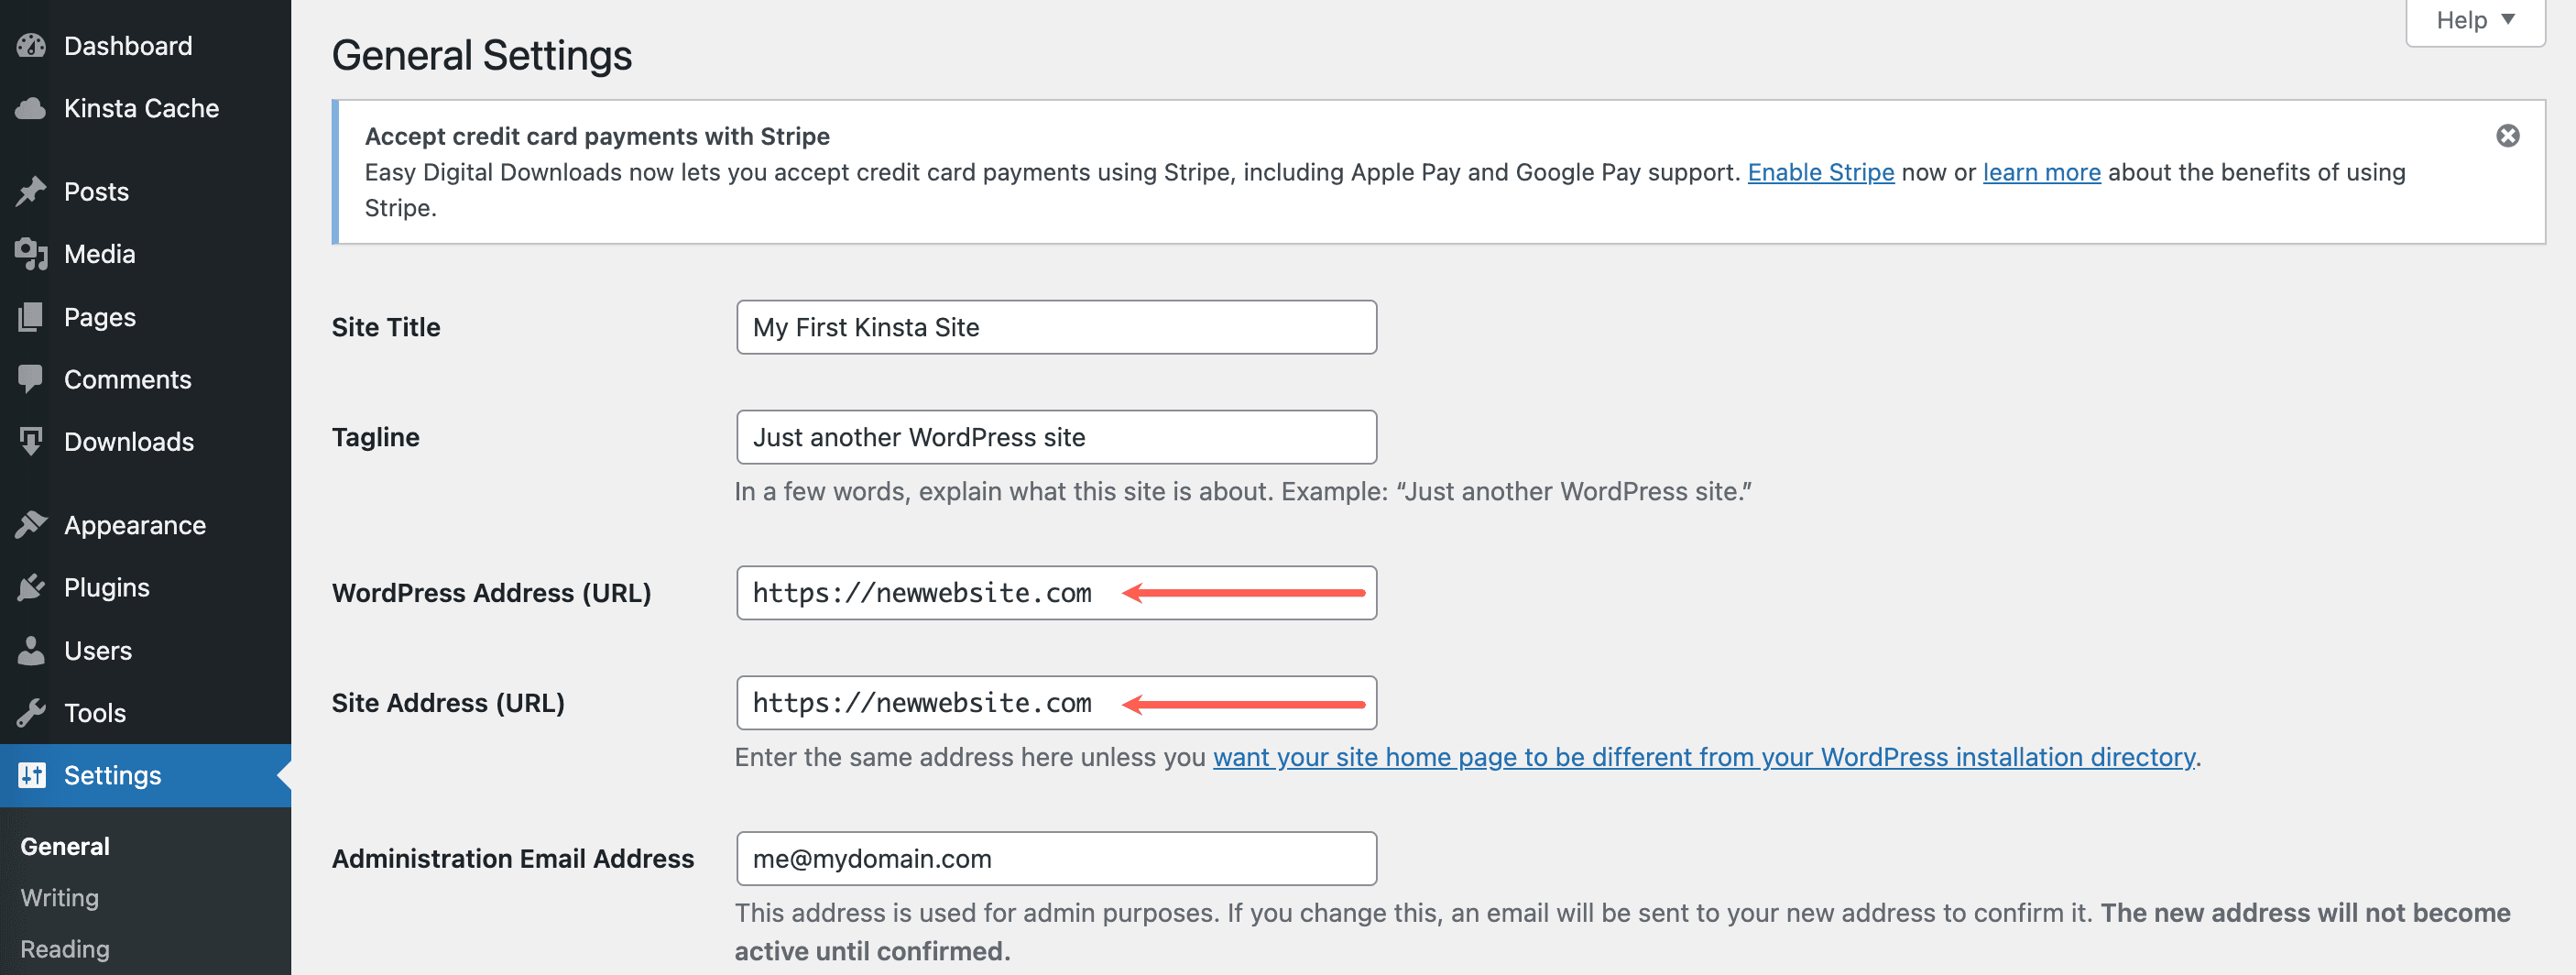This screenshot has width=2576, height=975.
Task: Click inside the Site Title field
Action: coord(1055,327)
